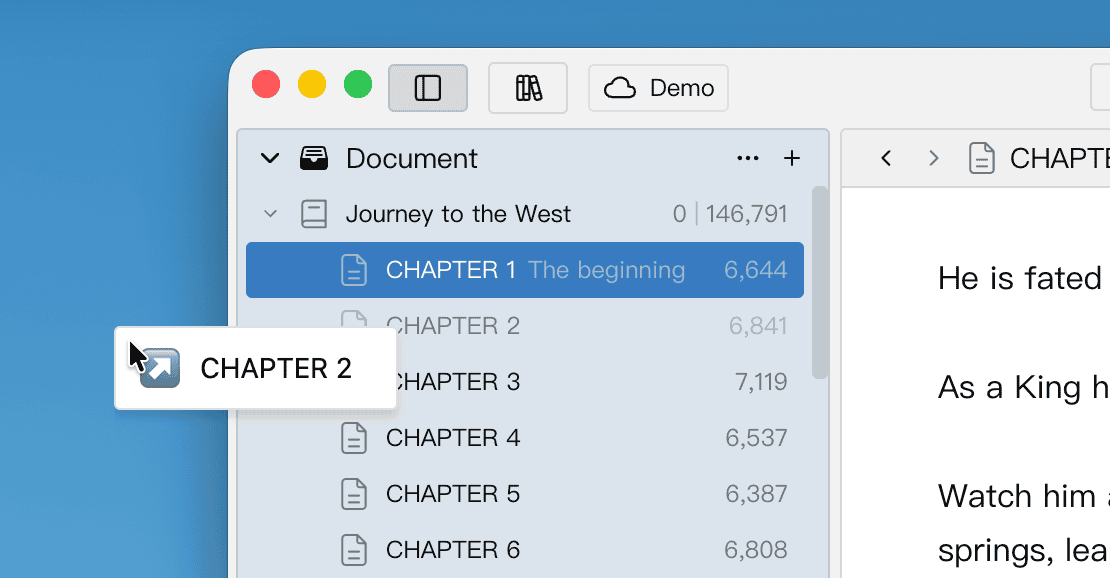Screen dimensions: 1110x578
Task: Click the Demo cloud button
Action: 658,88
